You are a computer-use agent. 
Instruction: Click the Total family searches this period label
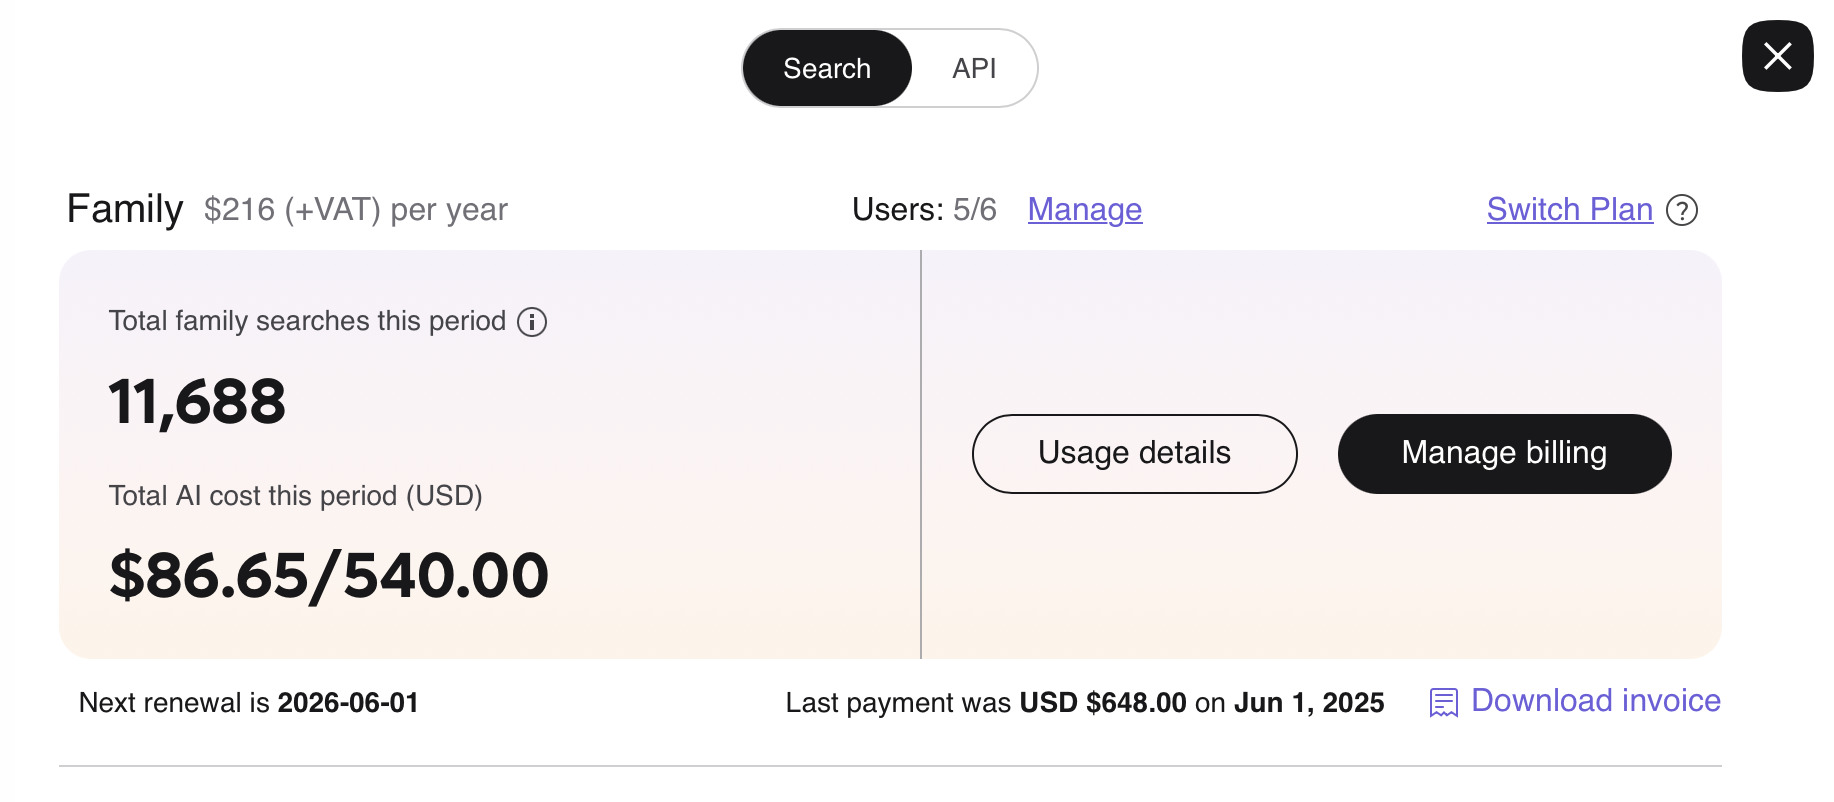307,321
